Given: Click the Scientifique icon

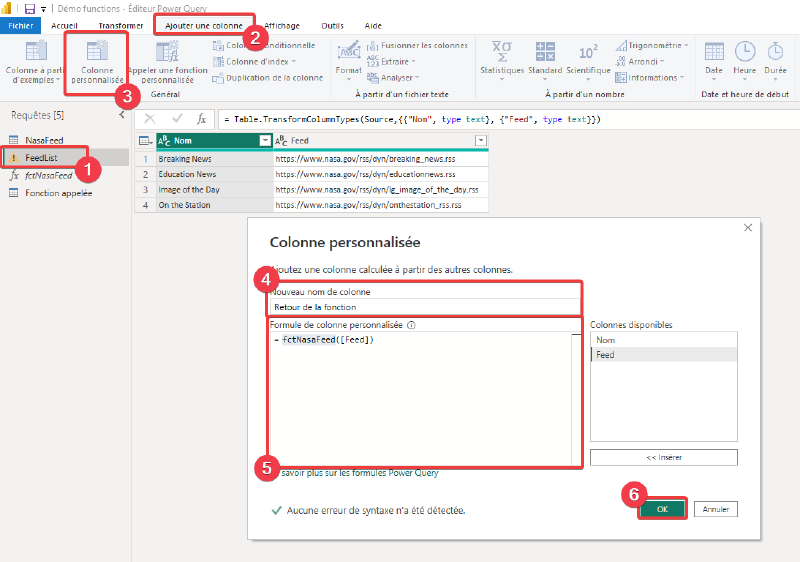Looking at the screenshot, I should click(588, 52).
